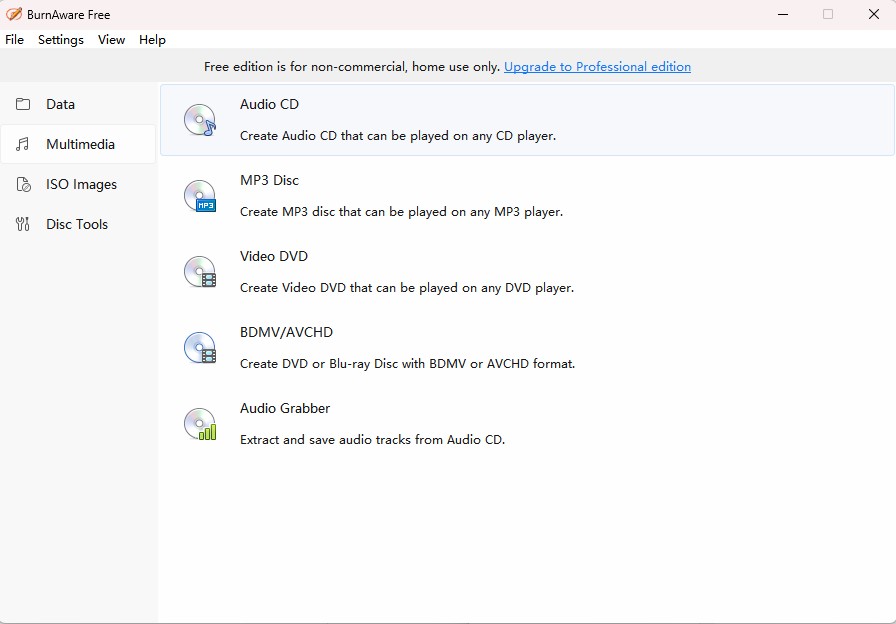Open the File menu
The height and width of the screenshot is (624, 896).
(14, 40)
